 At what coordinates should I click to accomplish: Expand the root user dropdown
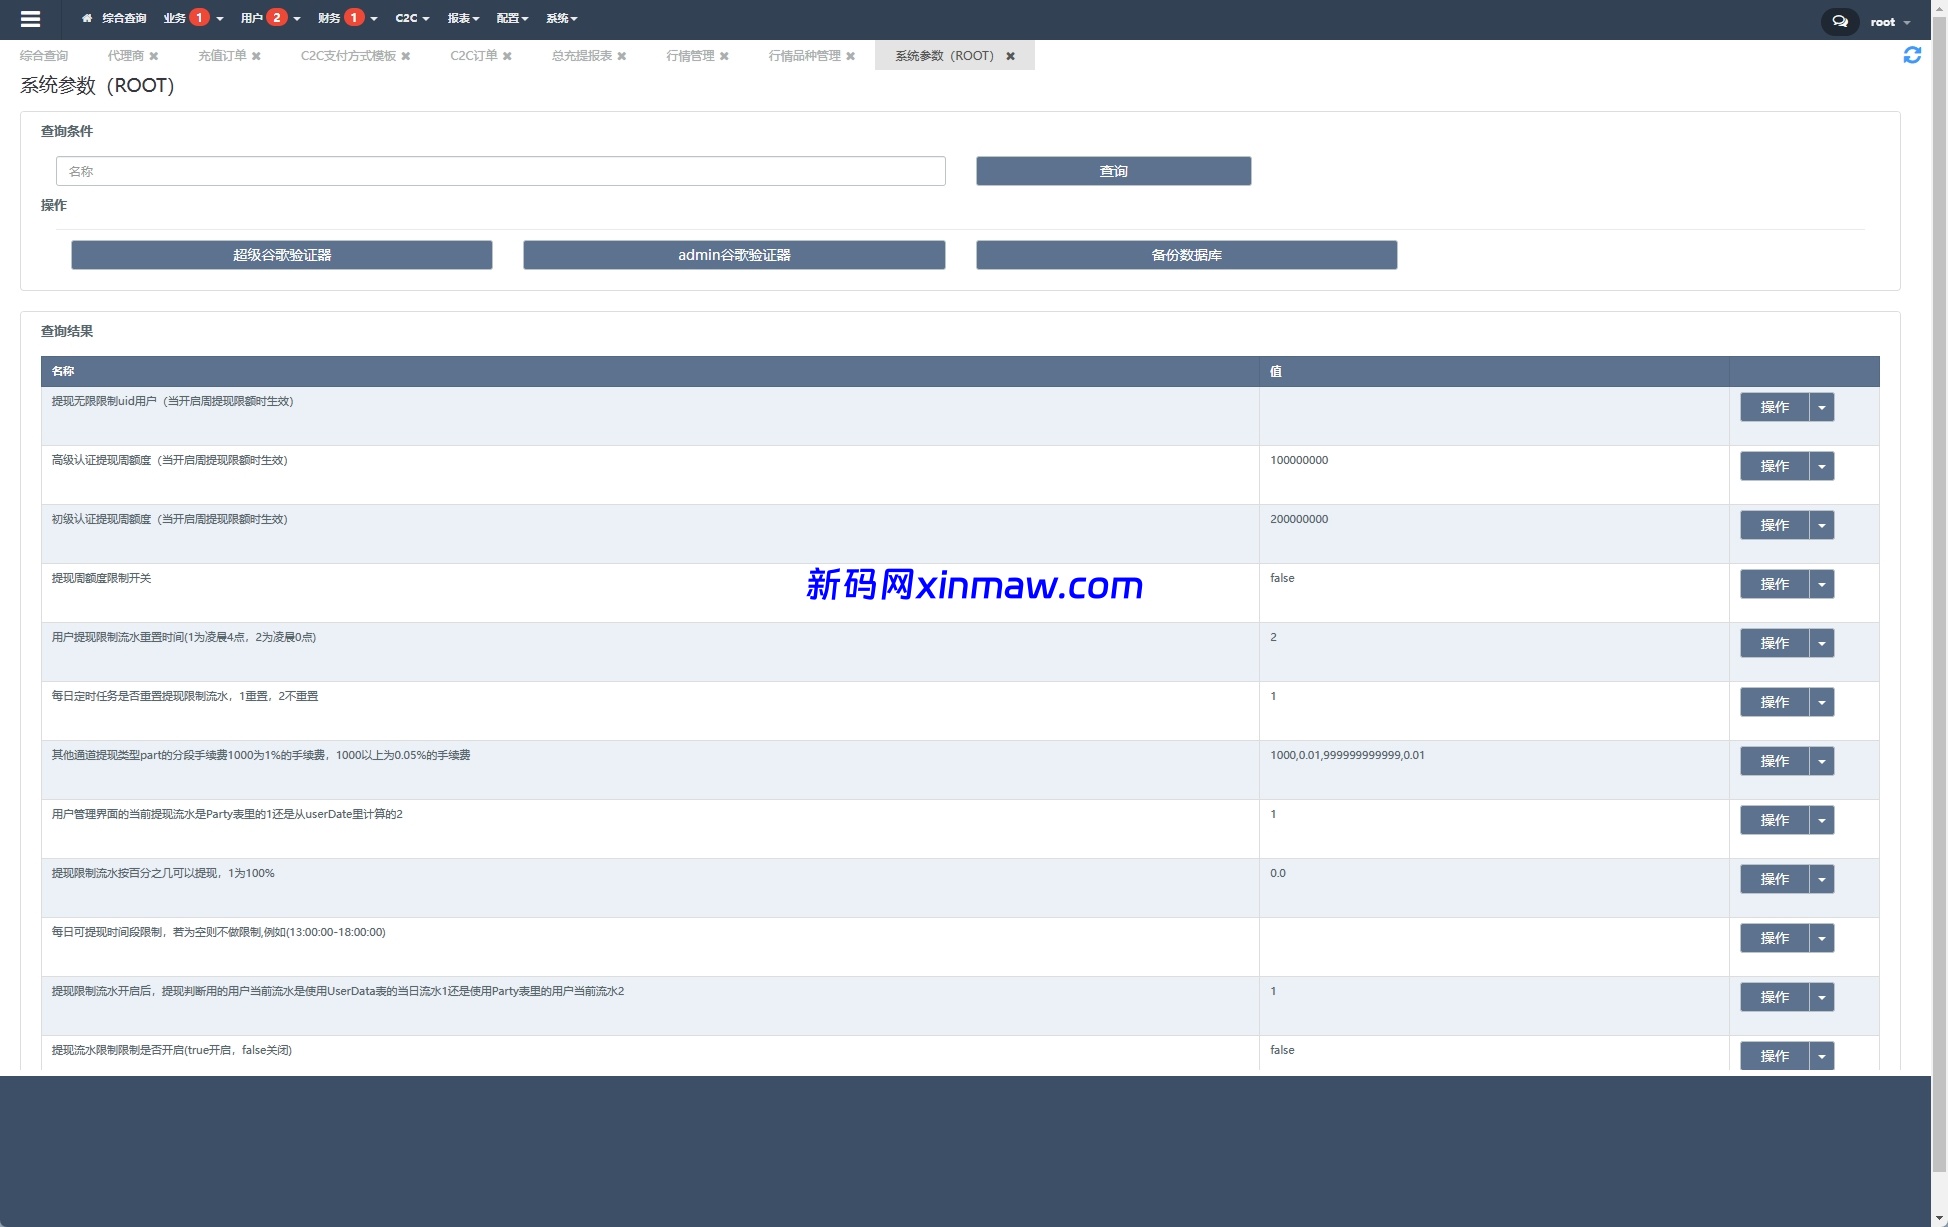[1890, 22]
